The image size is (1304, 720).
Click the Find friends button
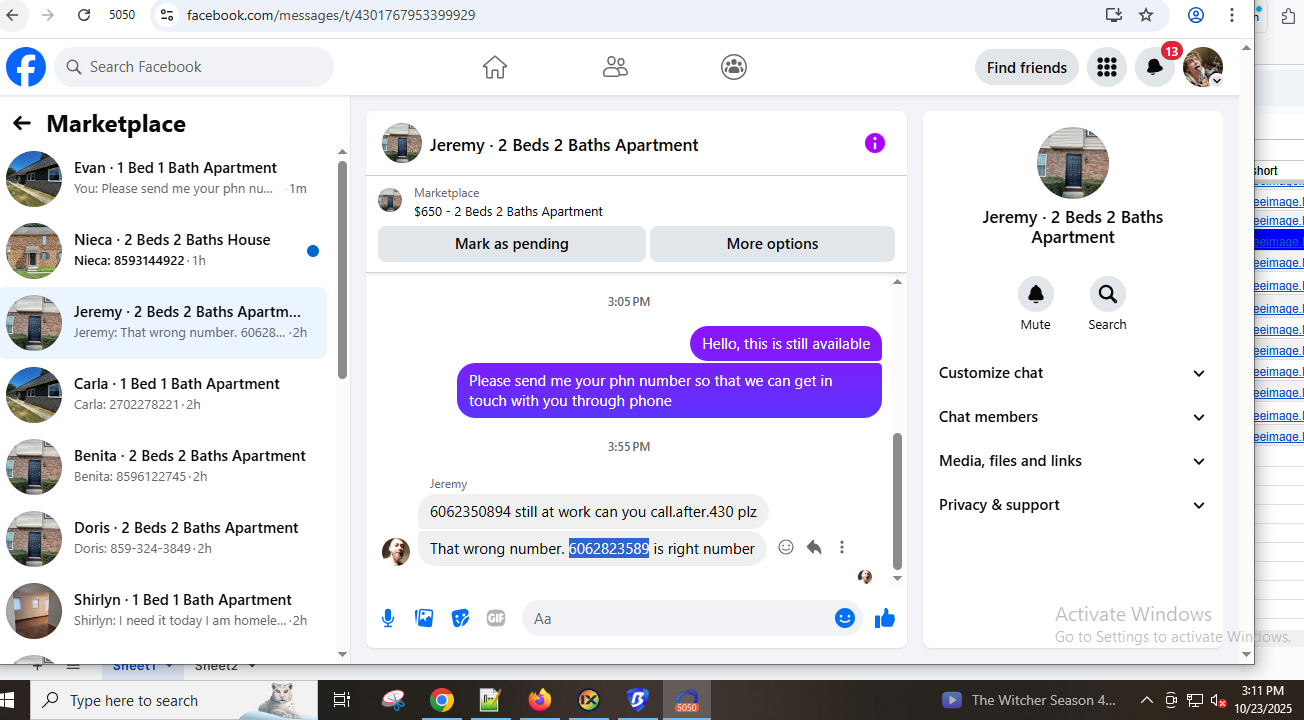coord(1027,67)
